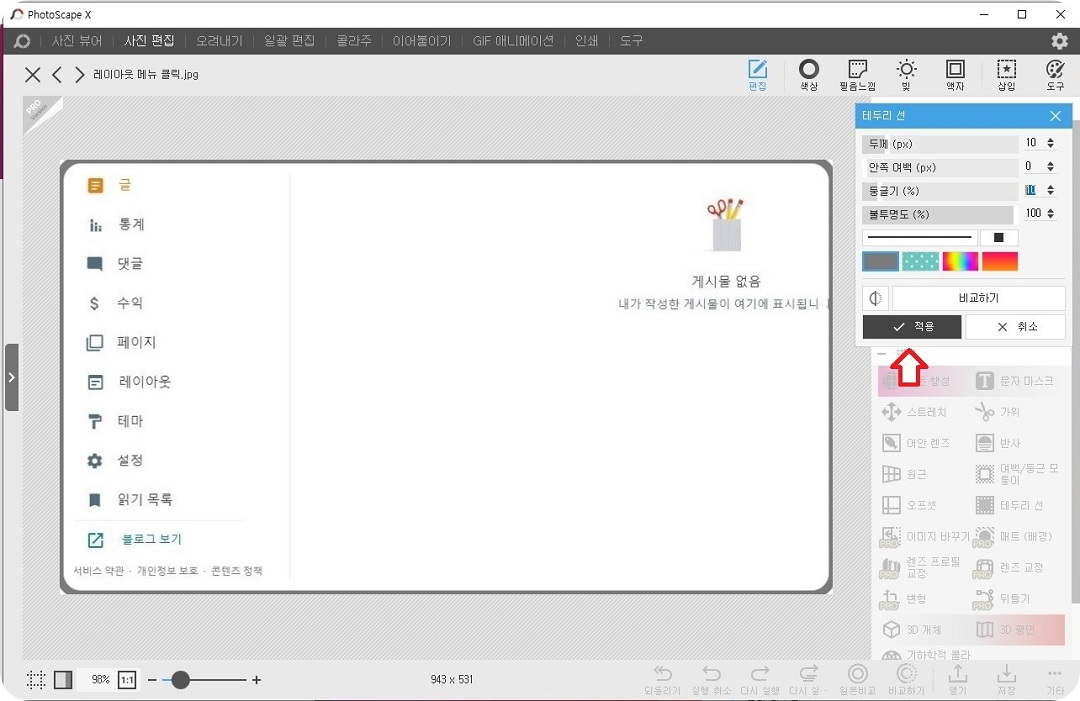Open the 색상 color adjustments icon
1080x701 pixels.
(x=809, y=74)
